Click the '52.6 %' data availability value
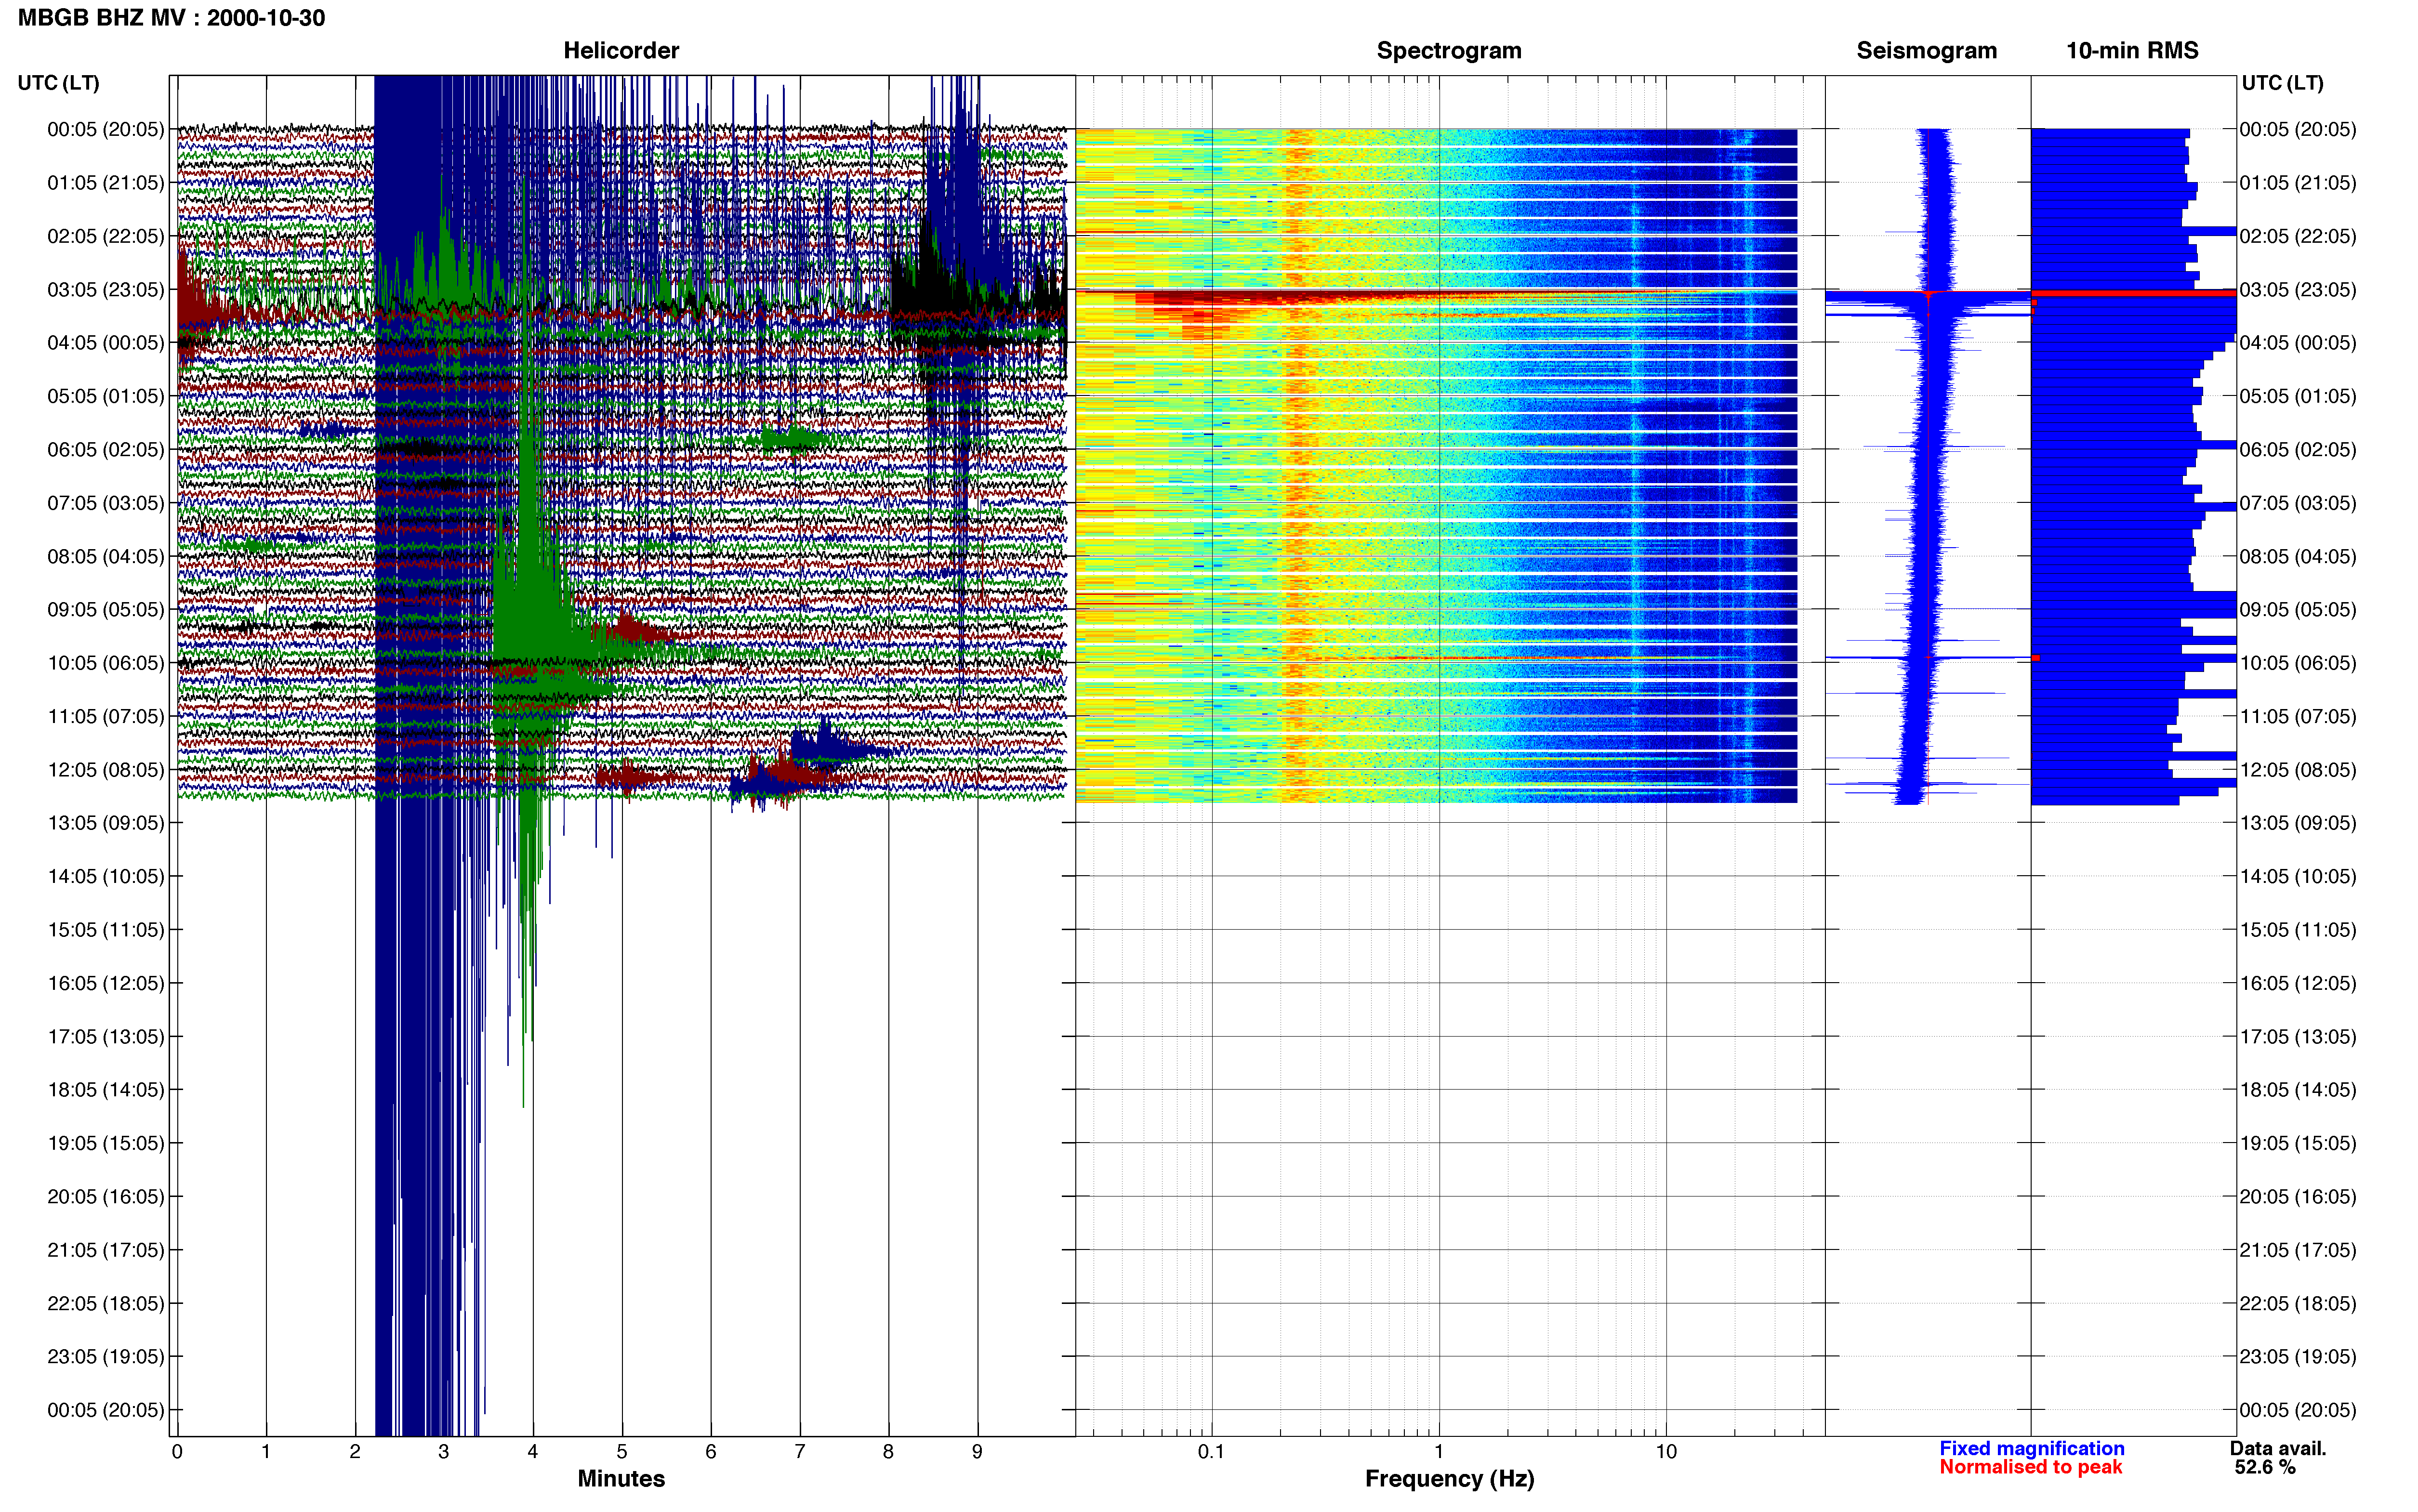Screen dimensions: 2418x1512 (x=2265, y=1468)
